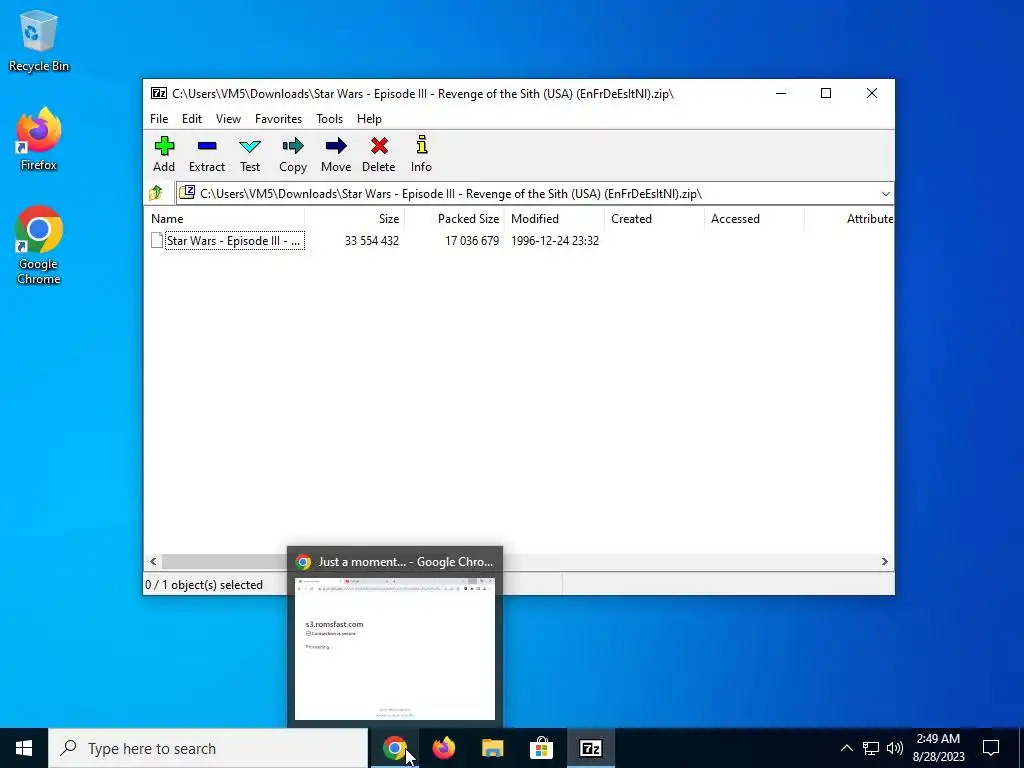Click the taskbar search box
Screen dimensions: 1024x768
208,748
